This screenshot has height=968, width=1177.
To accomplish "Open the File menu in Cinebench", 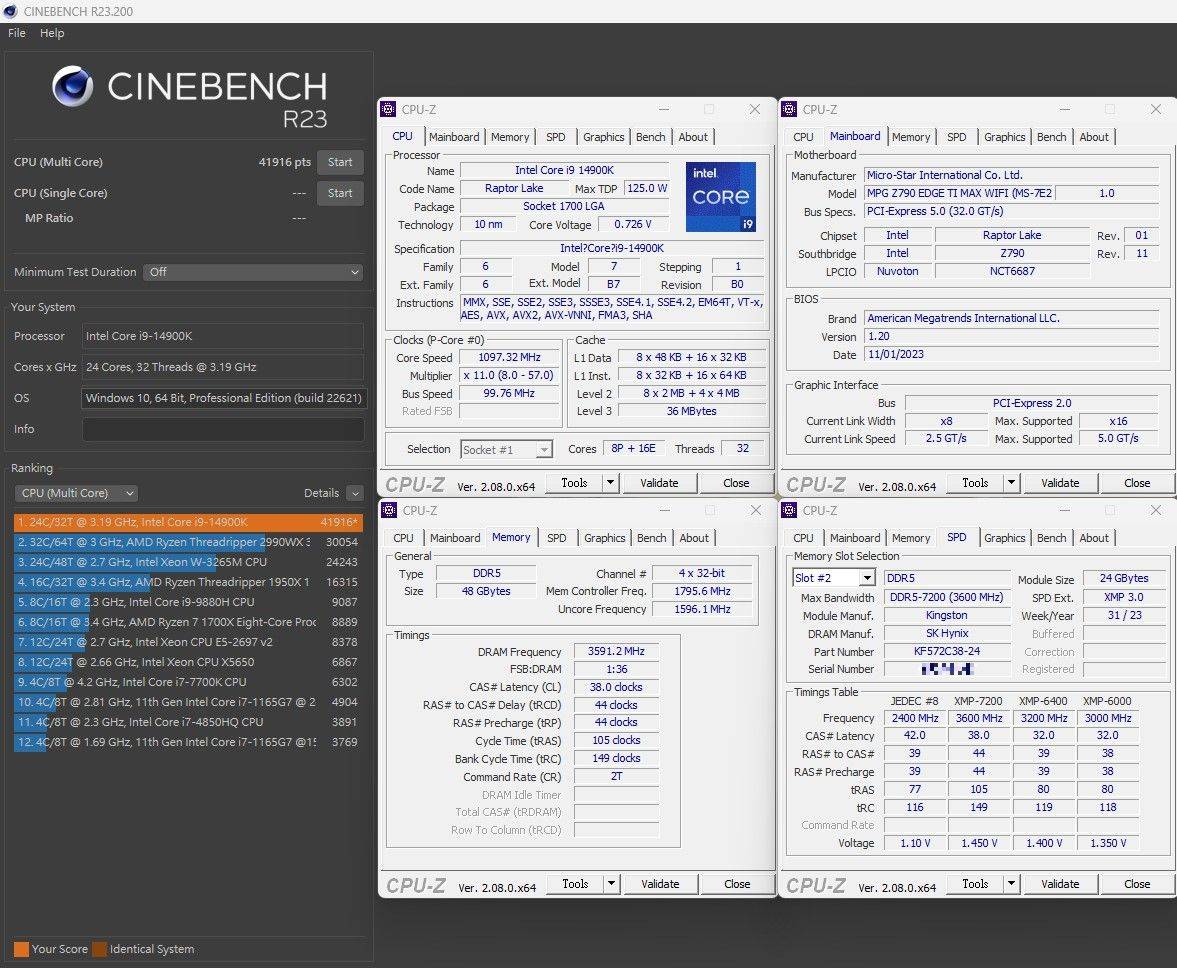I will coord(17,33).
